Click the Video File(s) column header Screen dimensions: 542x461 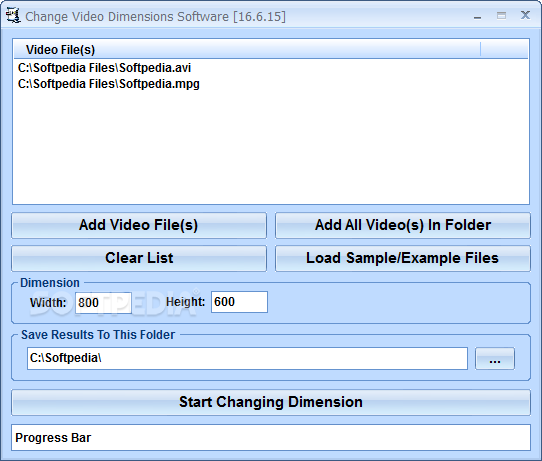coord(247,50)
